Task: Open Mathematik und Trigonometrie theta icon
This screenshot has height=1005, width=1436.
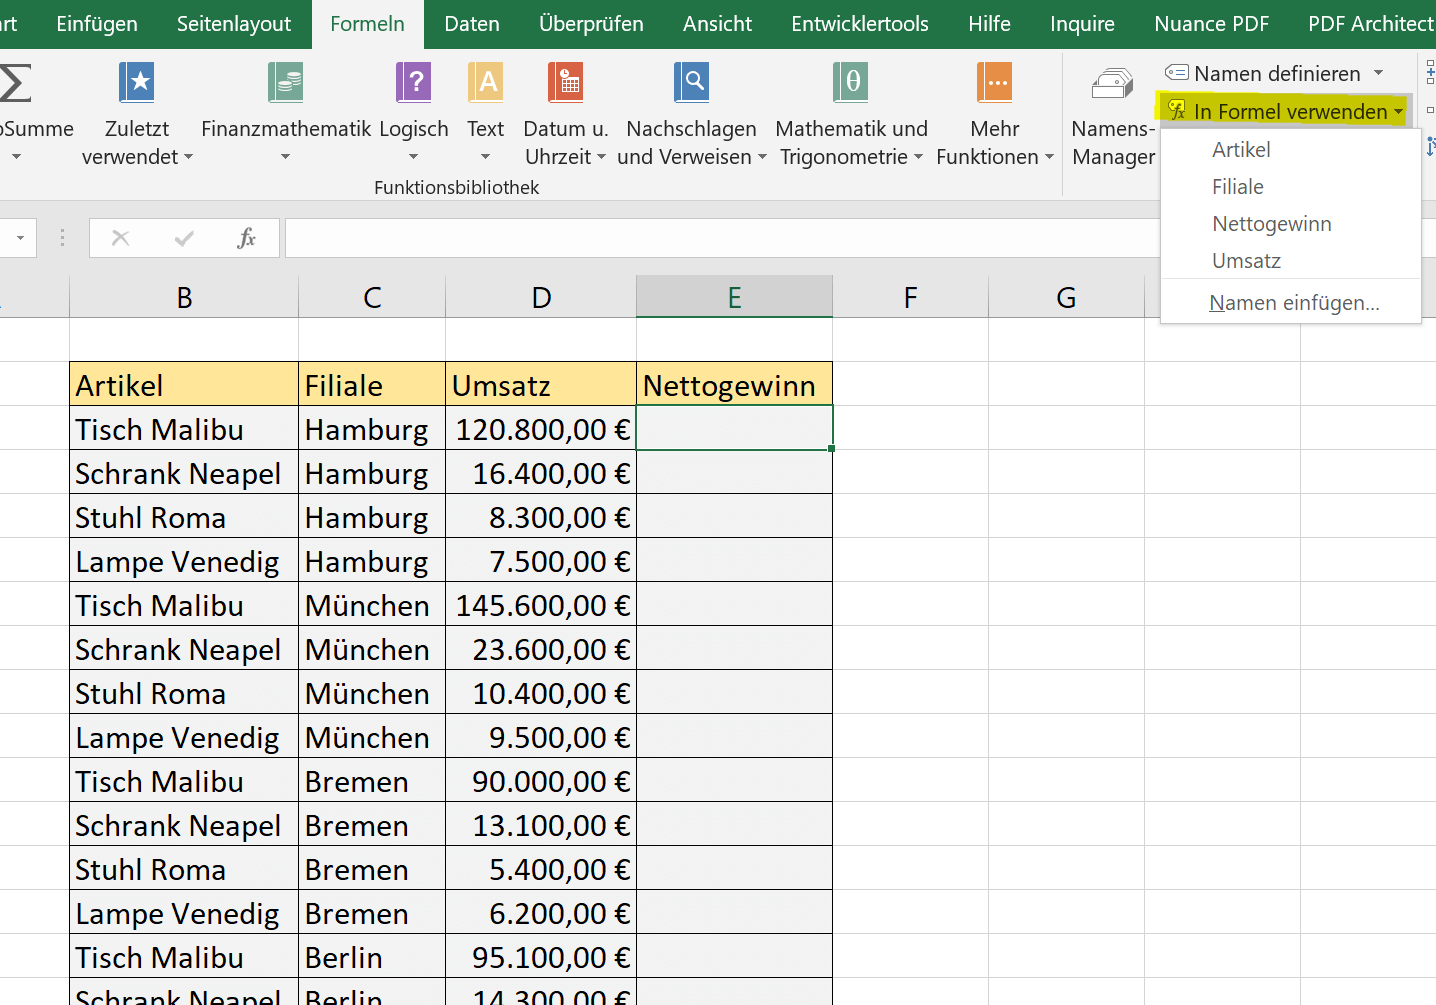Action: [x=851, y=82]
